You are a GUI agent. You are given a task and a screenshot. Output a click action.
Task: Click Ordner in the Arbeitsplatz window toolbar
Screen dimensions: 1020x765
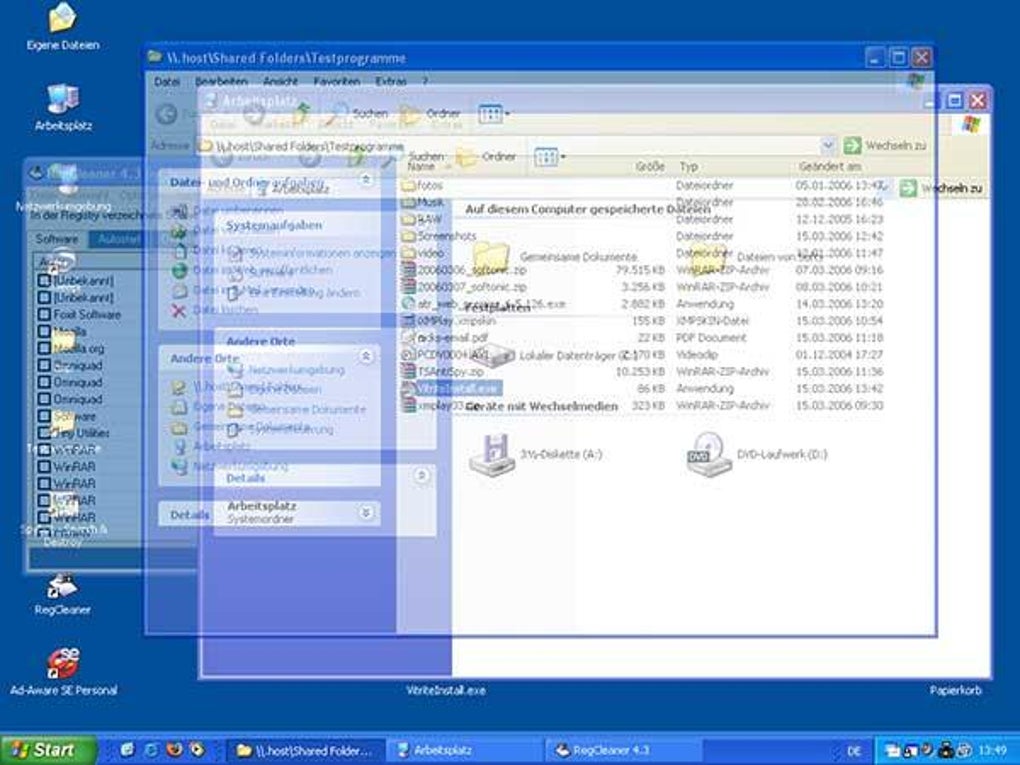point(485,157)
